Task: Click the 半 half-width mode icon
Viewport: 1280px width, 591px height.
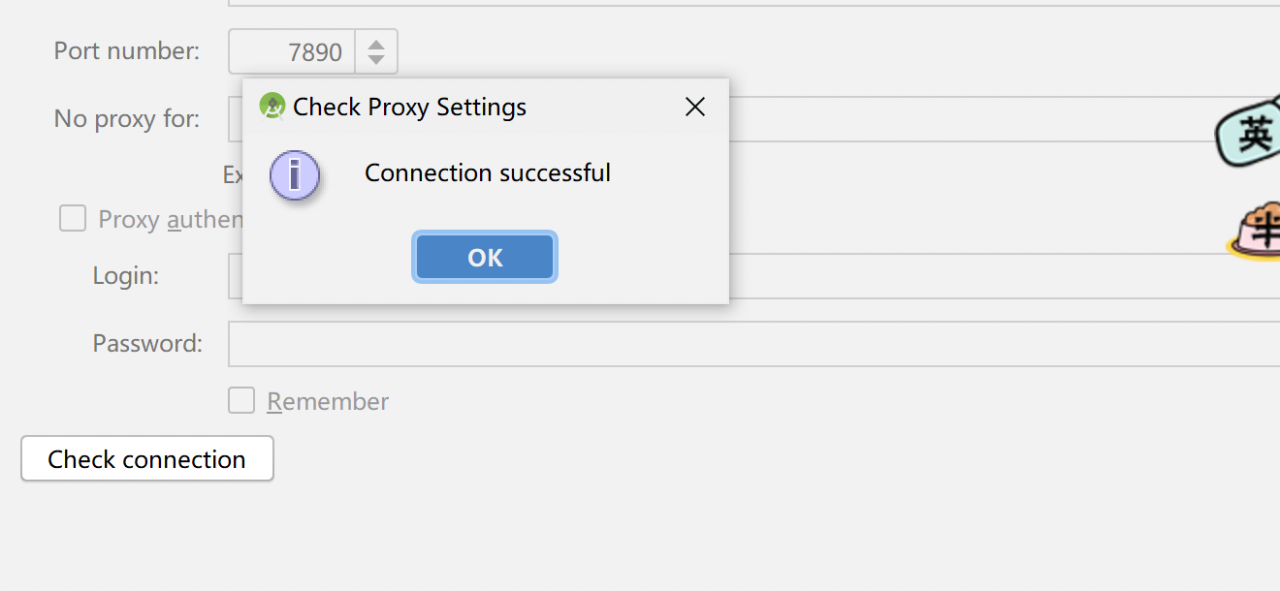Action: (x=1260, y=230)
